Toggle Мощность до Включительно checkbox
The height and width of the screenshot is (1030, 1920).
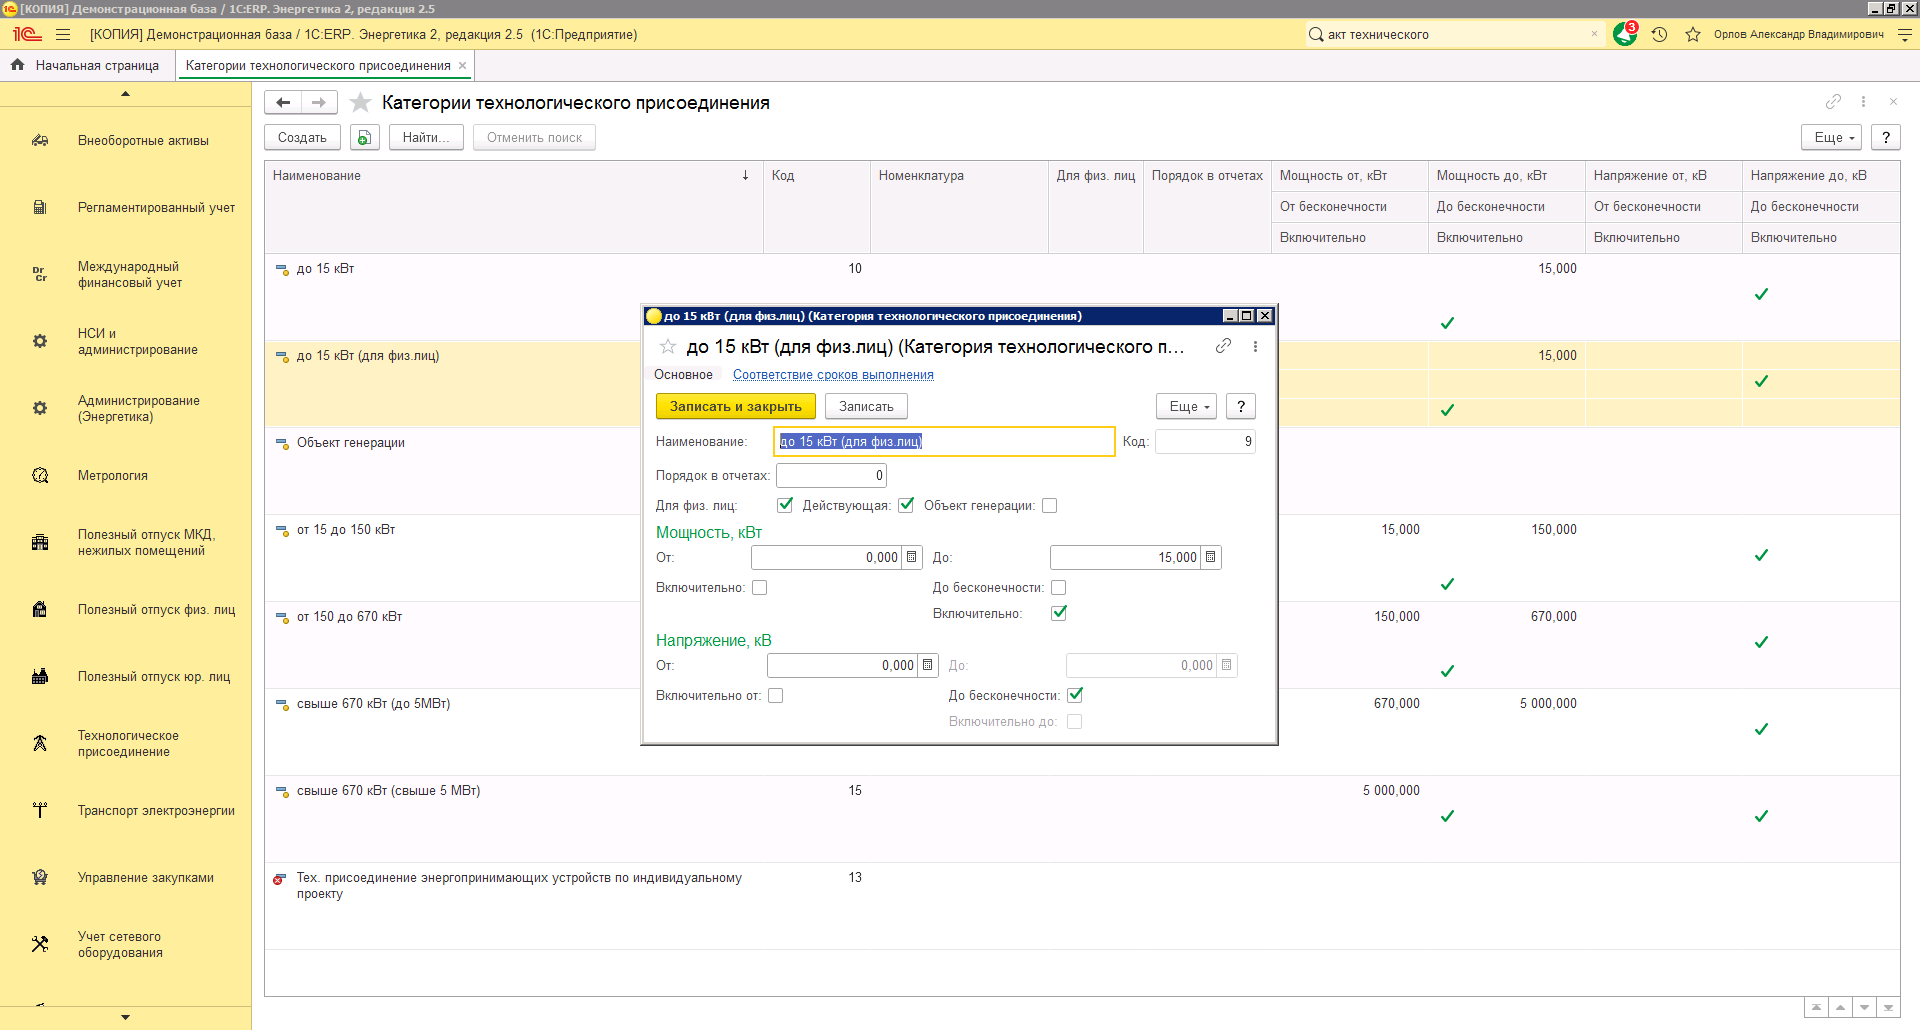(1059, 613)
